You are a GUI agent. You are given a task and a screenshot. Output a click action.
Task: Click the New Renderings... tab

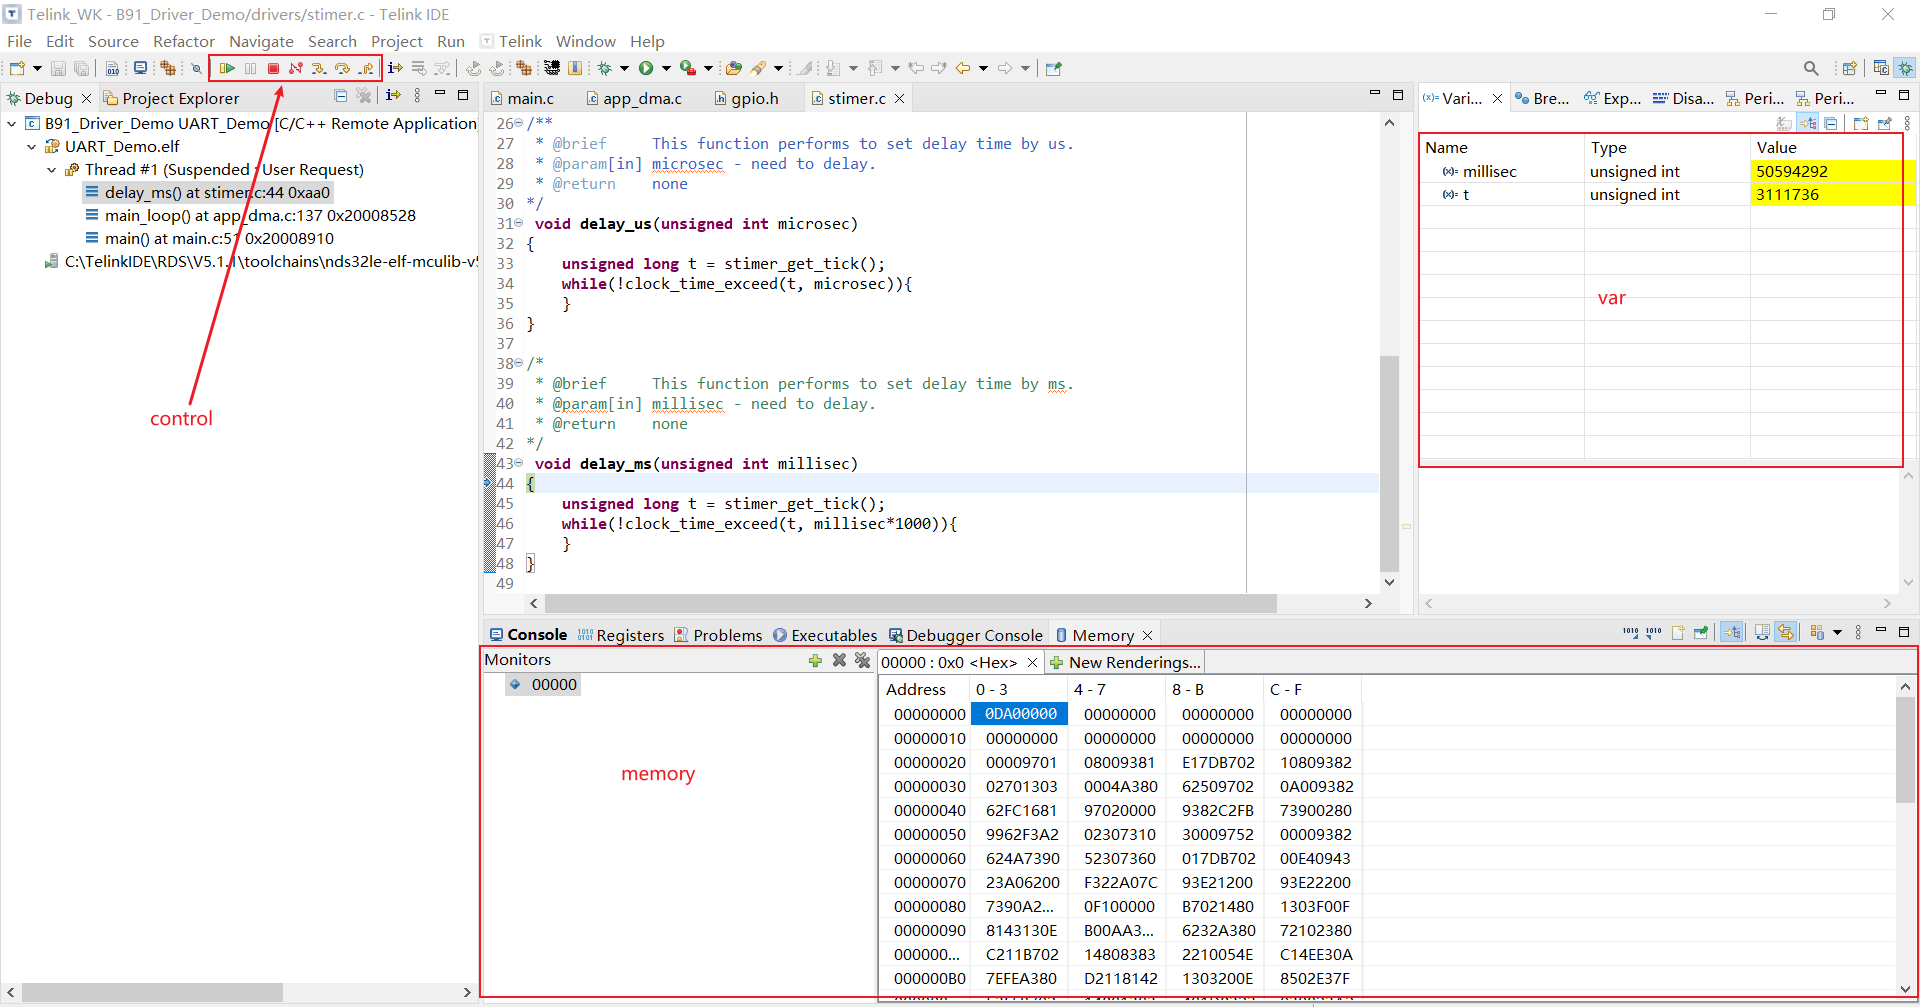pyautogui.click(x=1125, y=662)
